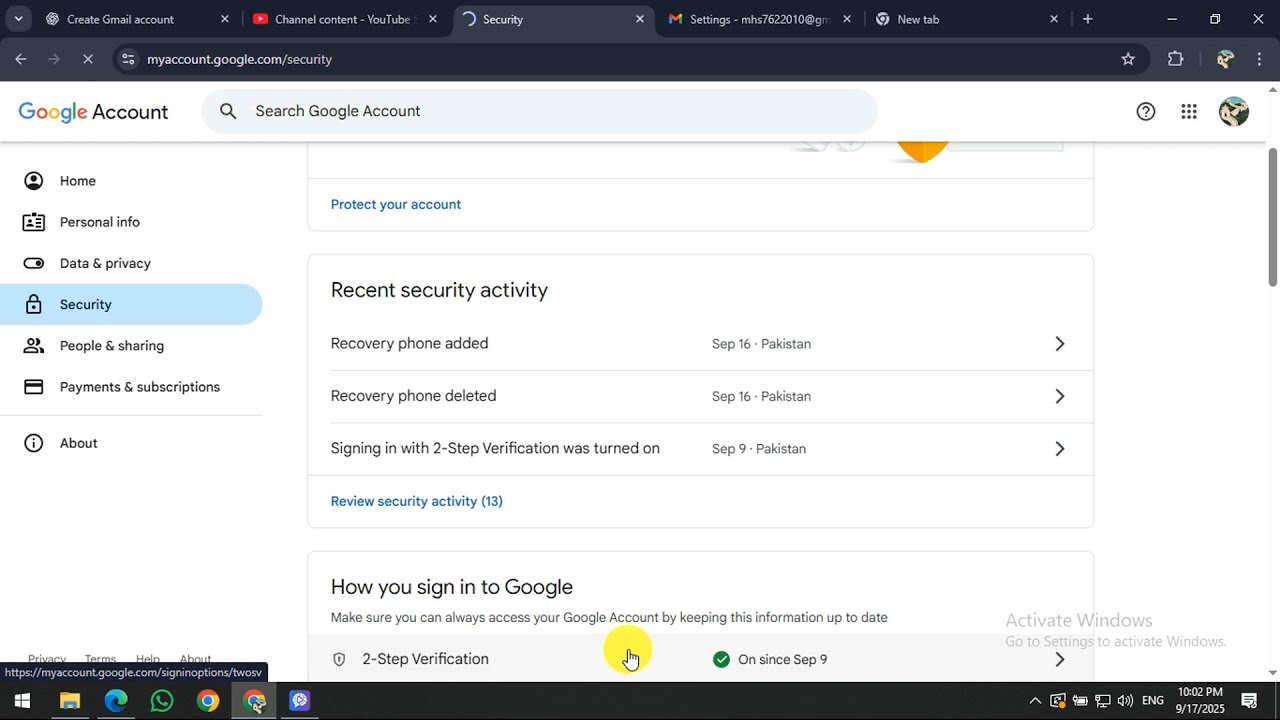The width and height of the screenshot is (1280, 720).
Task: Open the help question mark icon
Action: (1146, 112)
